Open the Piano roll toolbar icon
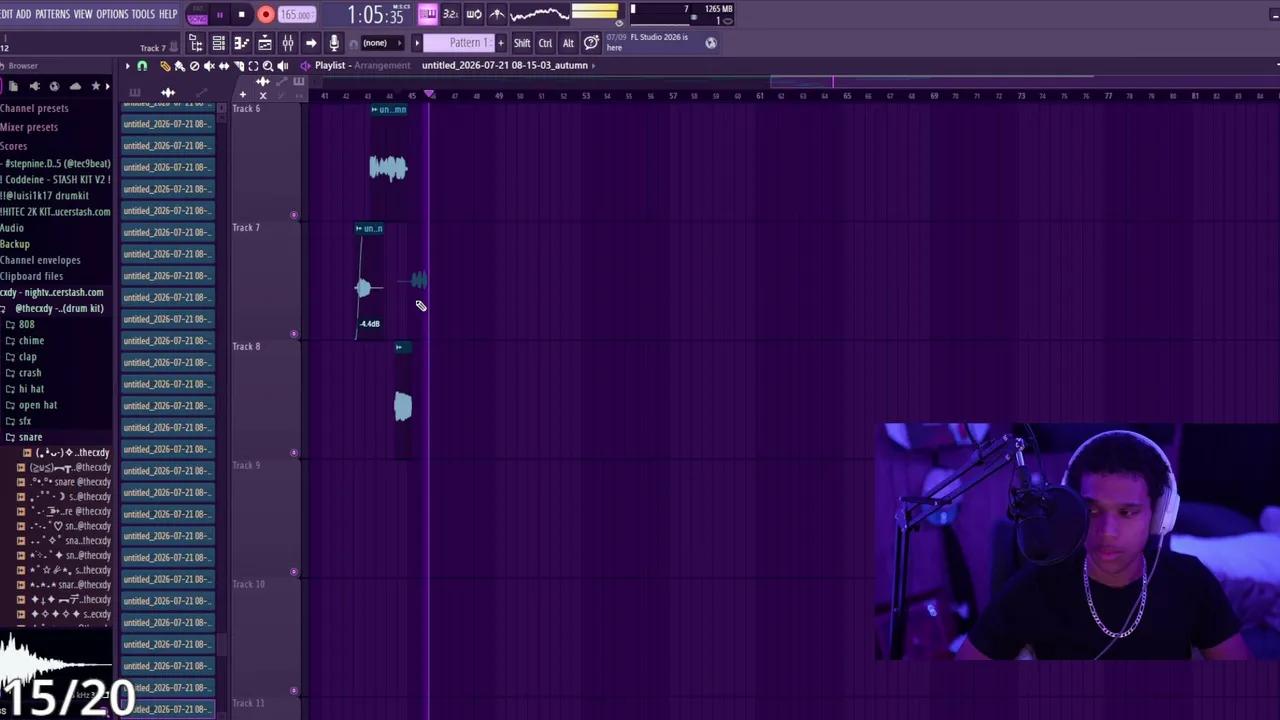The height and width of the screenshot is (720, 1280). 242,43
